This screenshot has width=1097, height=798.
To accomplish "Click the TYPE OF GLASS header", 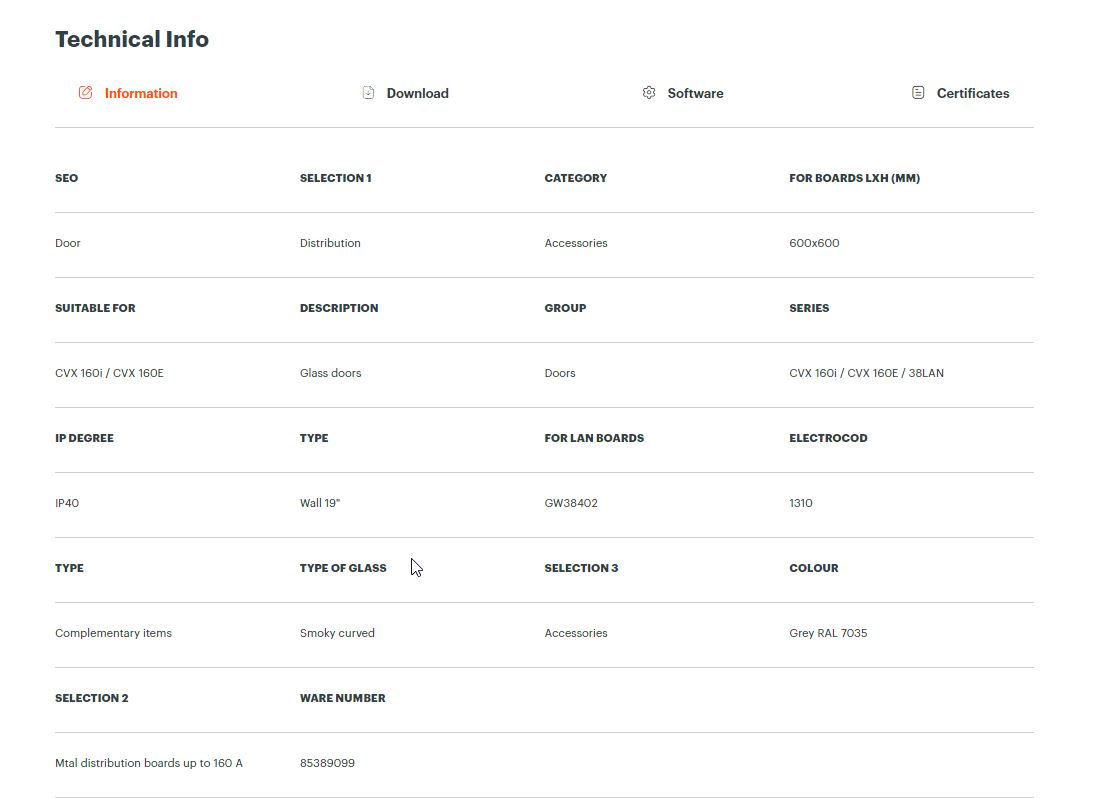I will coord(343,568).
